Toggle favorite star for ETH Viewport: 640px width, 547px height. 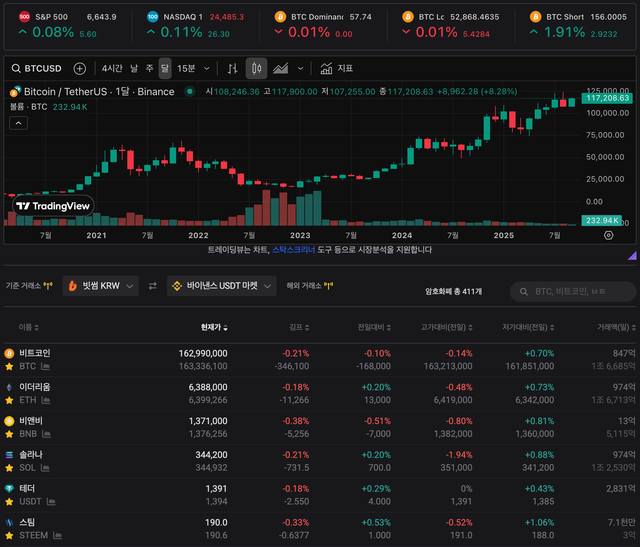[x=9, y=400]
